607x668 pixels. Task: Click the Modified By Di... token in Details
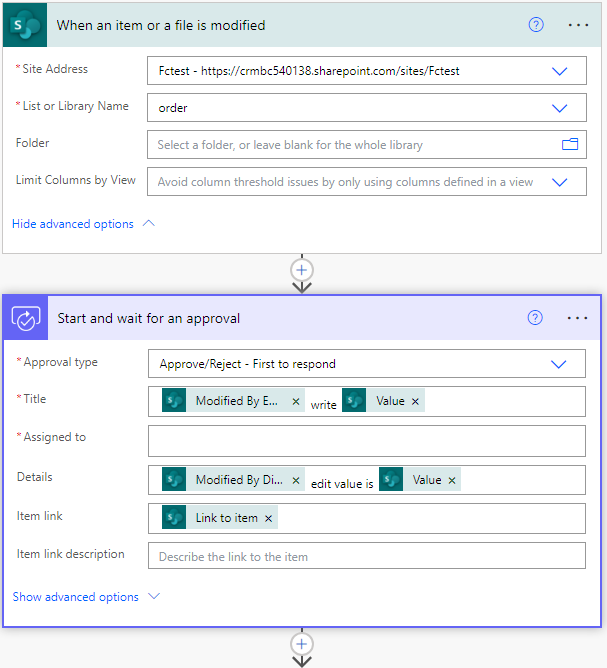pos(233,480)
